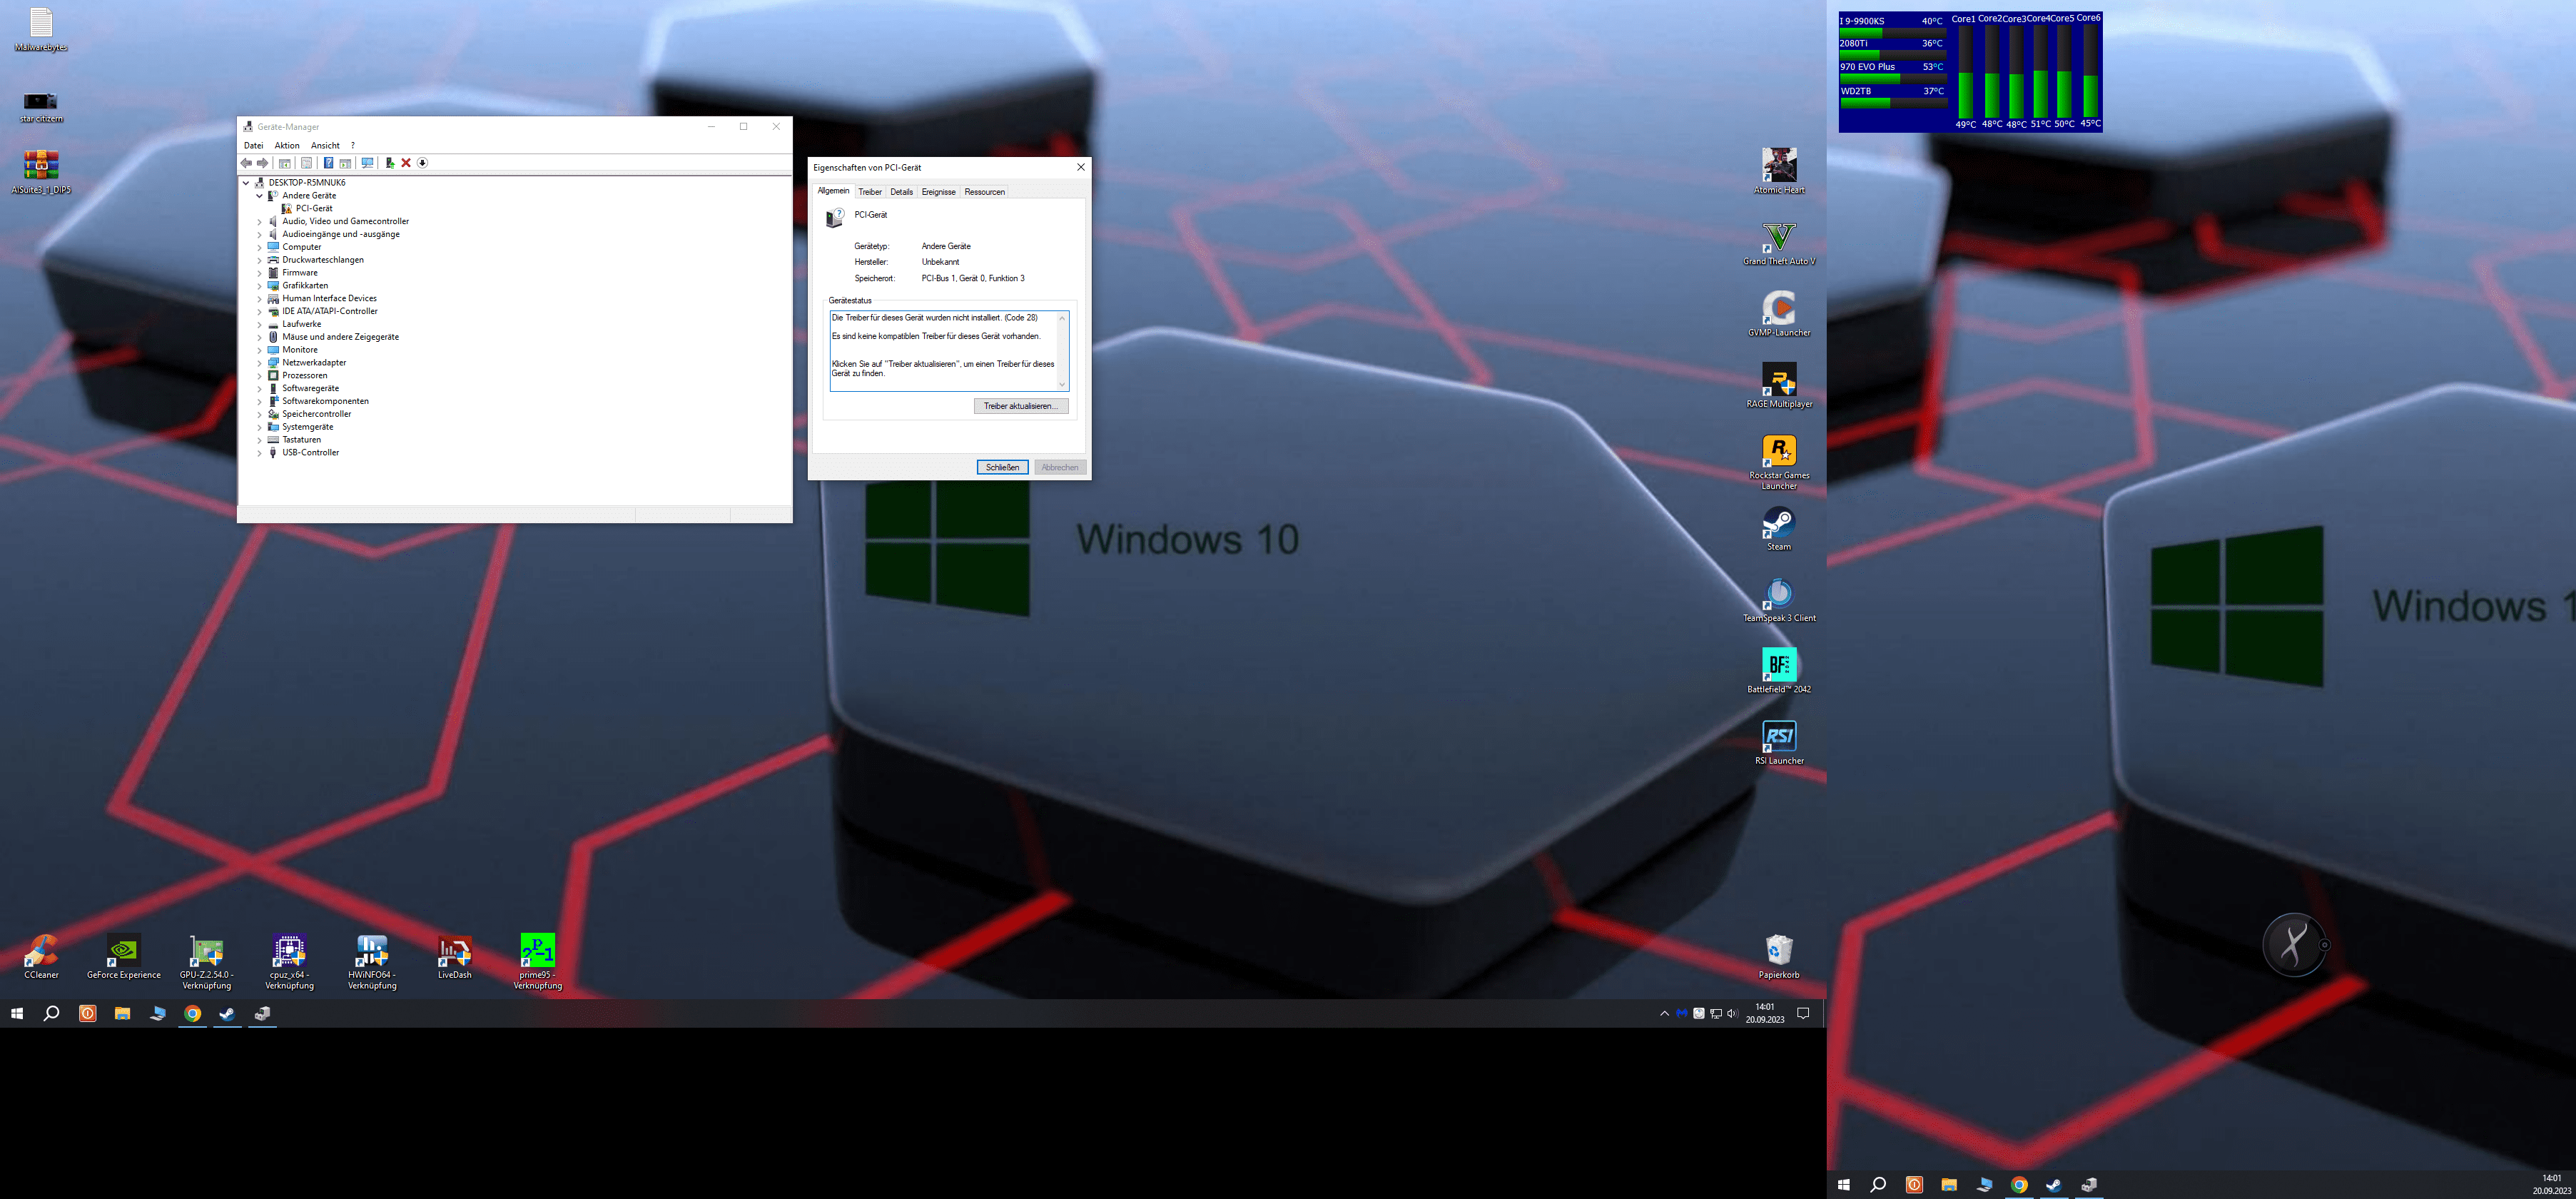Click the properties sheet toolbar icon

tap(307, 163)
